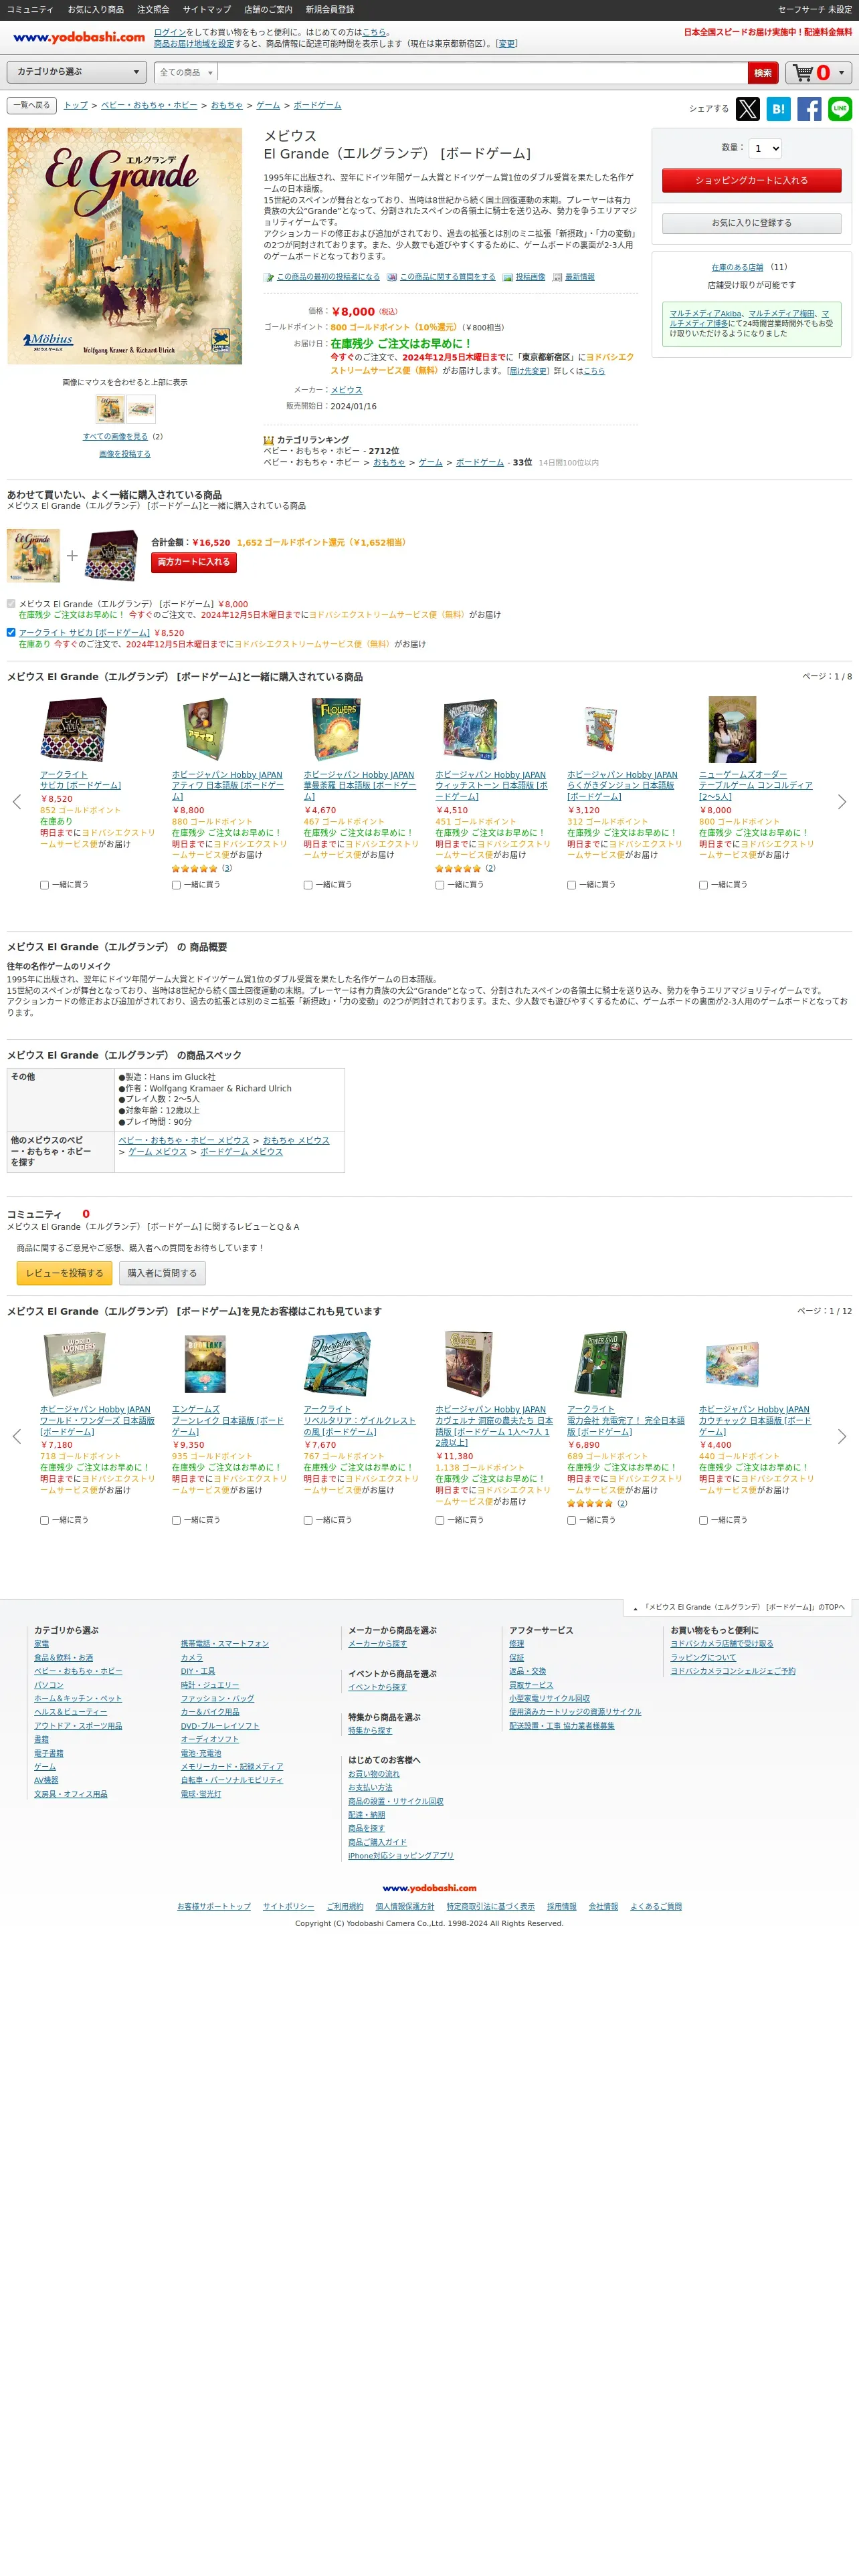This screenshot has height=2576, width=859.
Task: Open カヴェルナ product image
Action: [x=469, y=1364]
